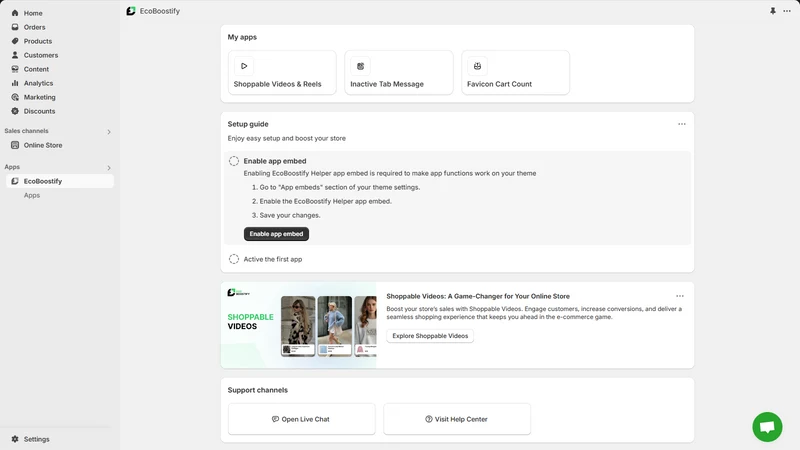Click the Setup guide heading
Screen dimensions: 800x450
point(248,124)
